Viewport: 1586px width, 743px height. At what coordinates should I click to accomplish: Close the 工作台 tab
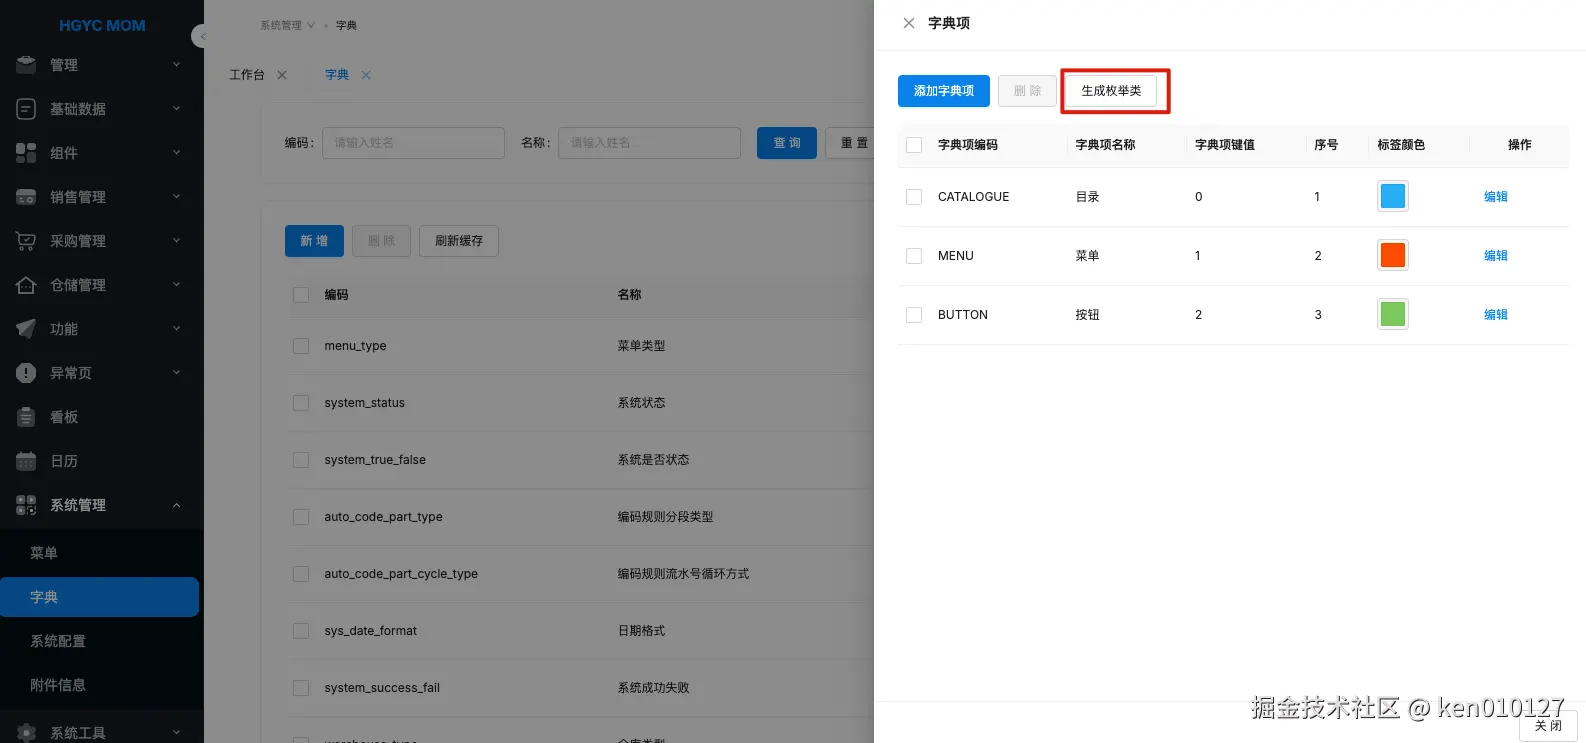[282, 75]
